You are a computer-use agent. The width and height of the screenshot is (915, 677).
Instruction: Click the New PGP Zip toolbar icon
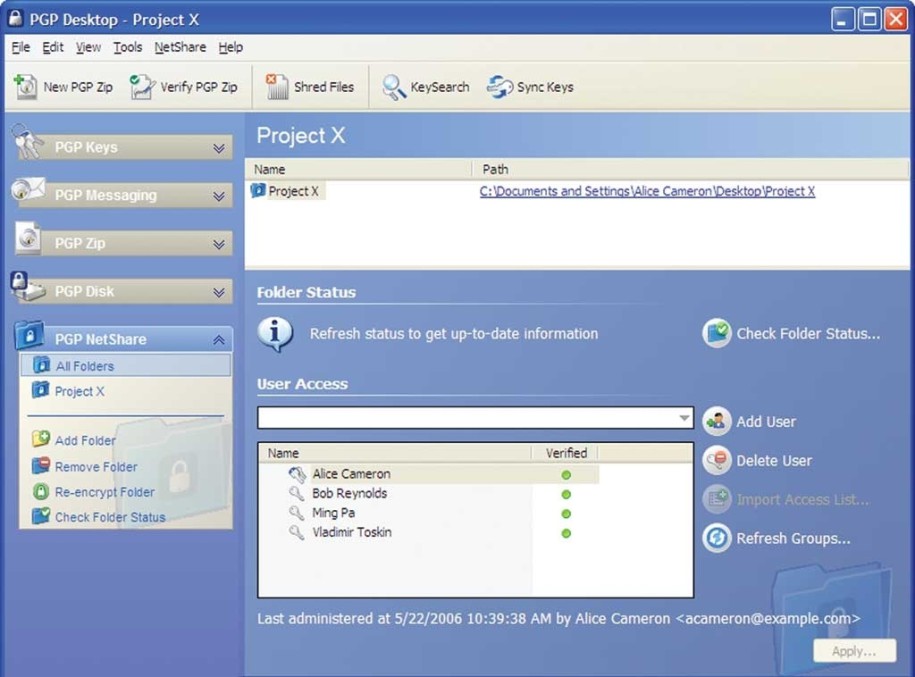[26, 87]
